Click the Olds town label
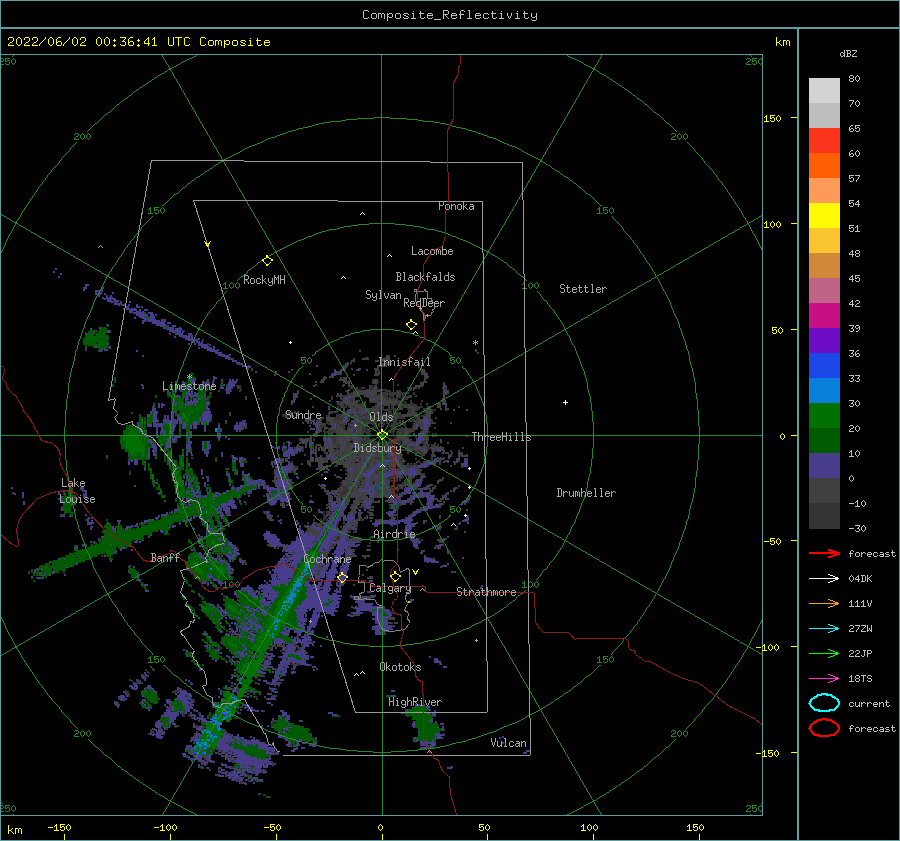The width and height of the screenshot is (900, 841). tap(381, 417)
